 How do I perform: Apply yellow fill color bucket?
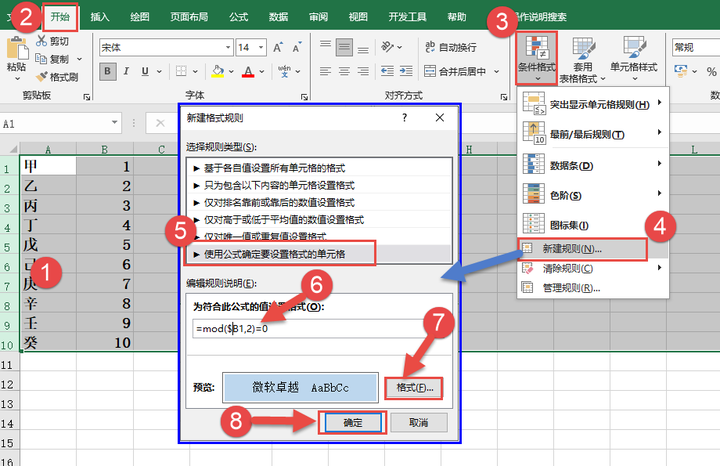(218, 71)
